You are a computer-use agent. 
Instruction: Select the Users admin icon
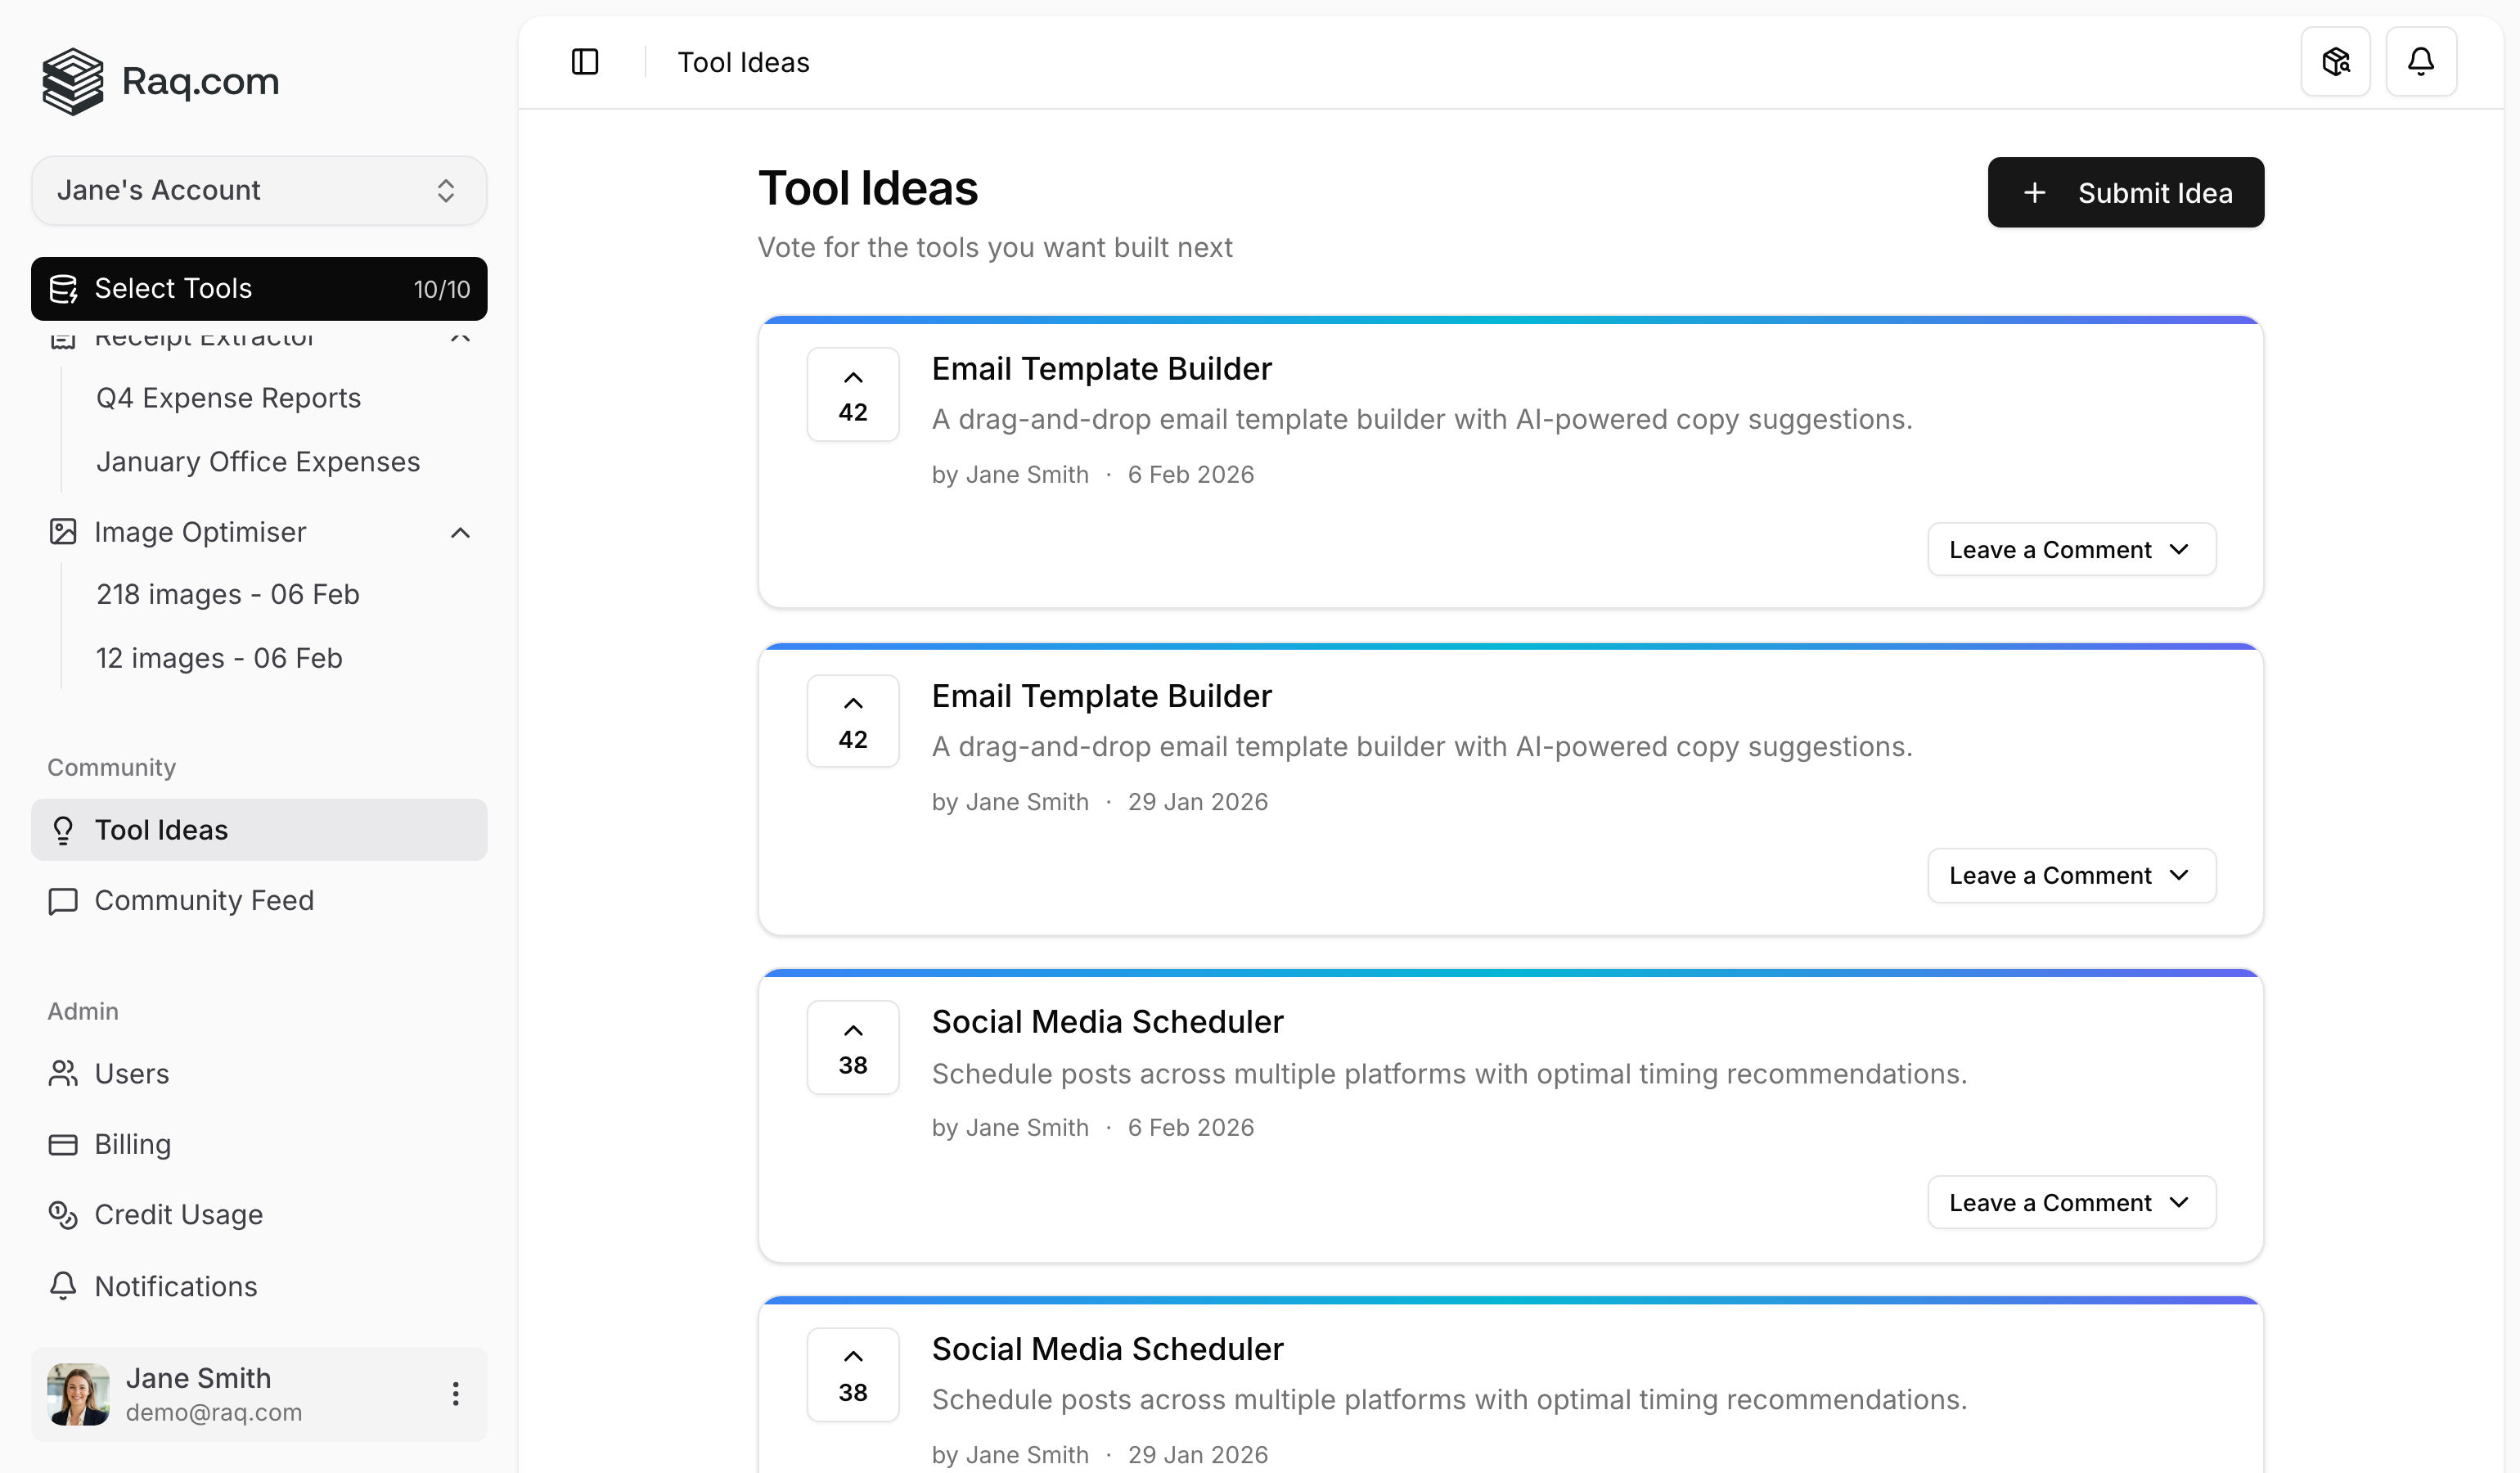63,1074
